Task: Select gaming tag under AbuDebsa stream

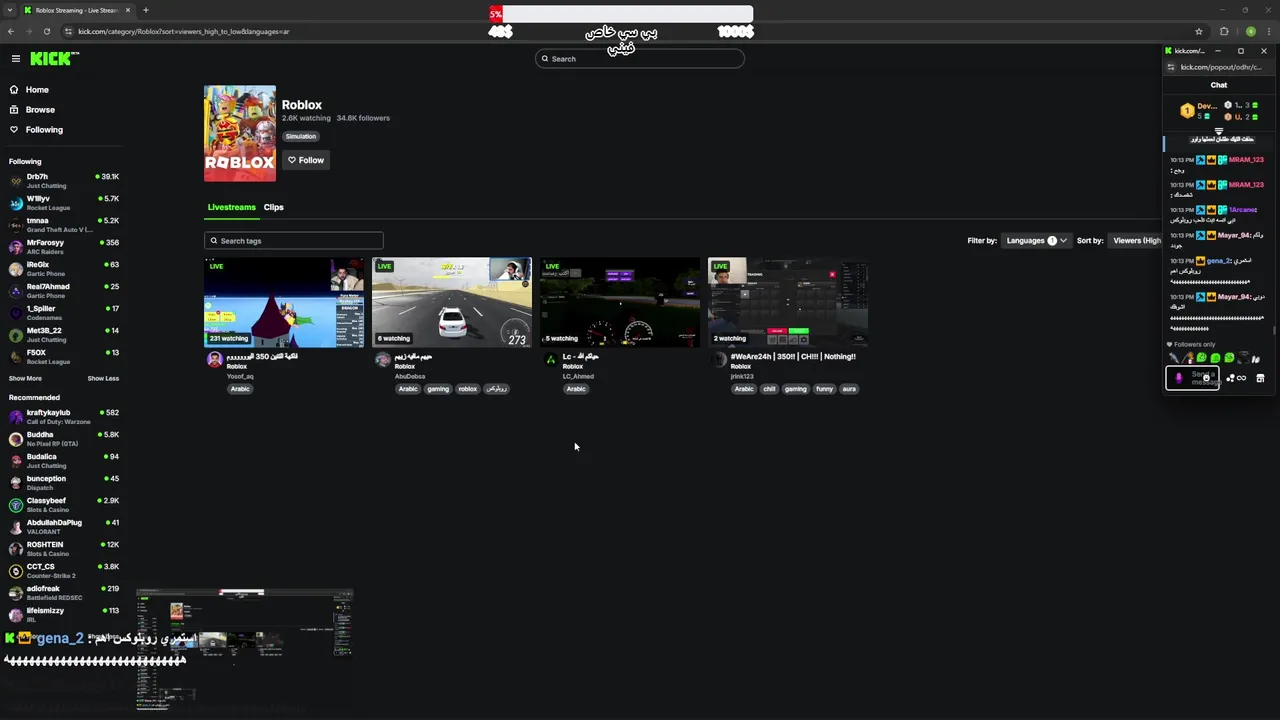Action: (x=438, y=389)
